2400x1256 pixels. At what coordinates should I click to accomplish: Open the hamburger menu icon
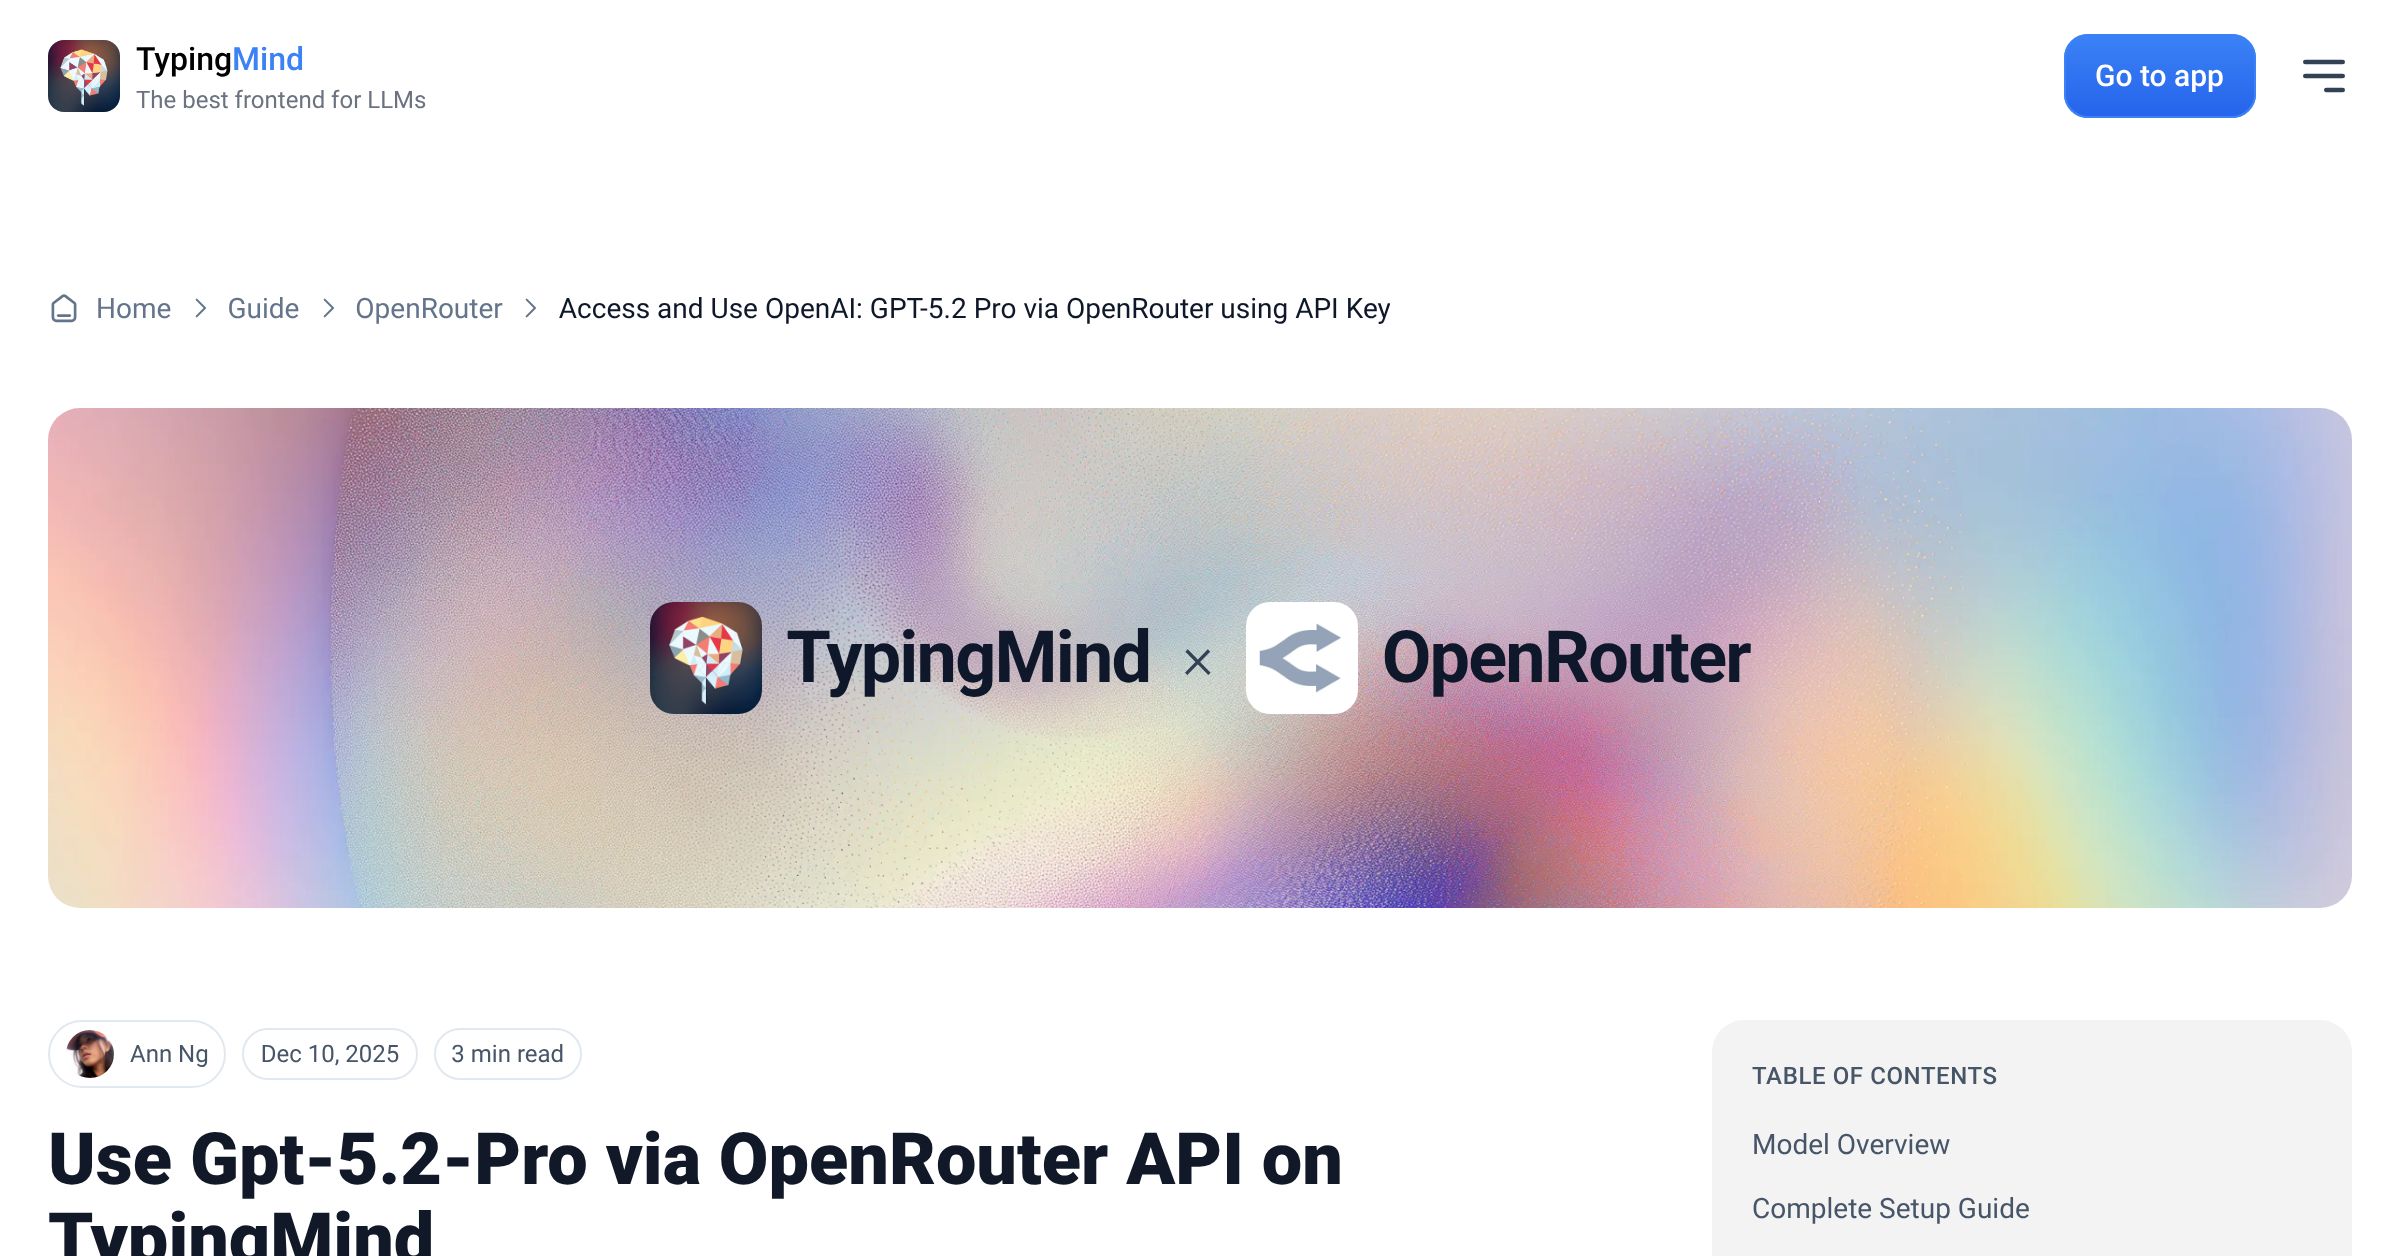[x=2323, y=76]
